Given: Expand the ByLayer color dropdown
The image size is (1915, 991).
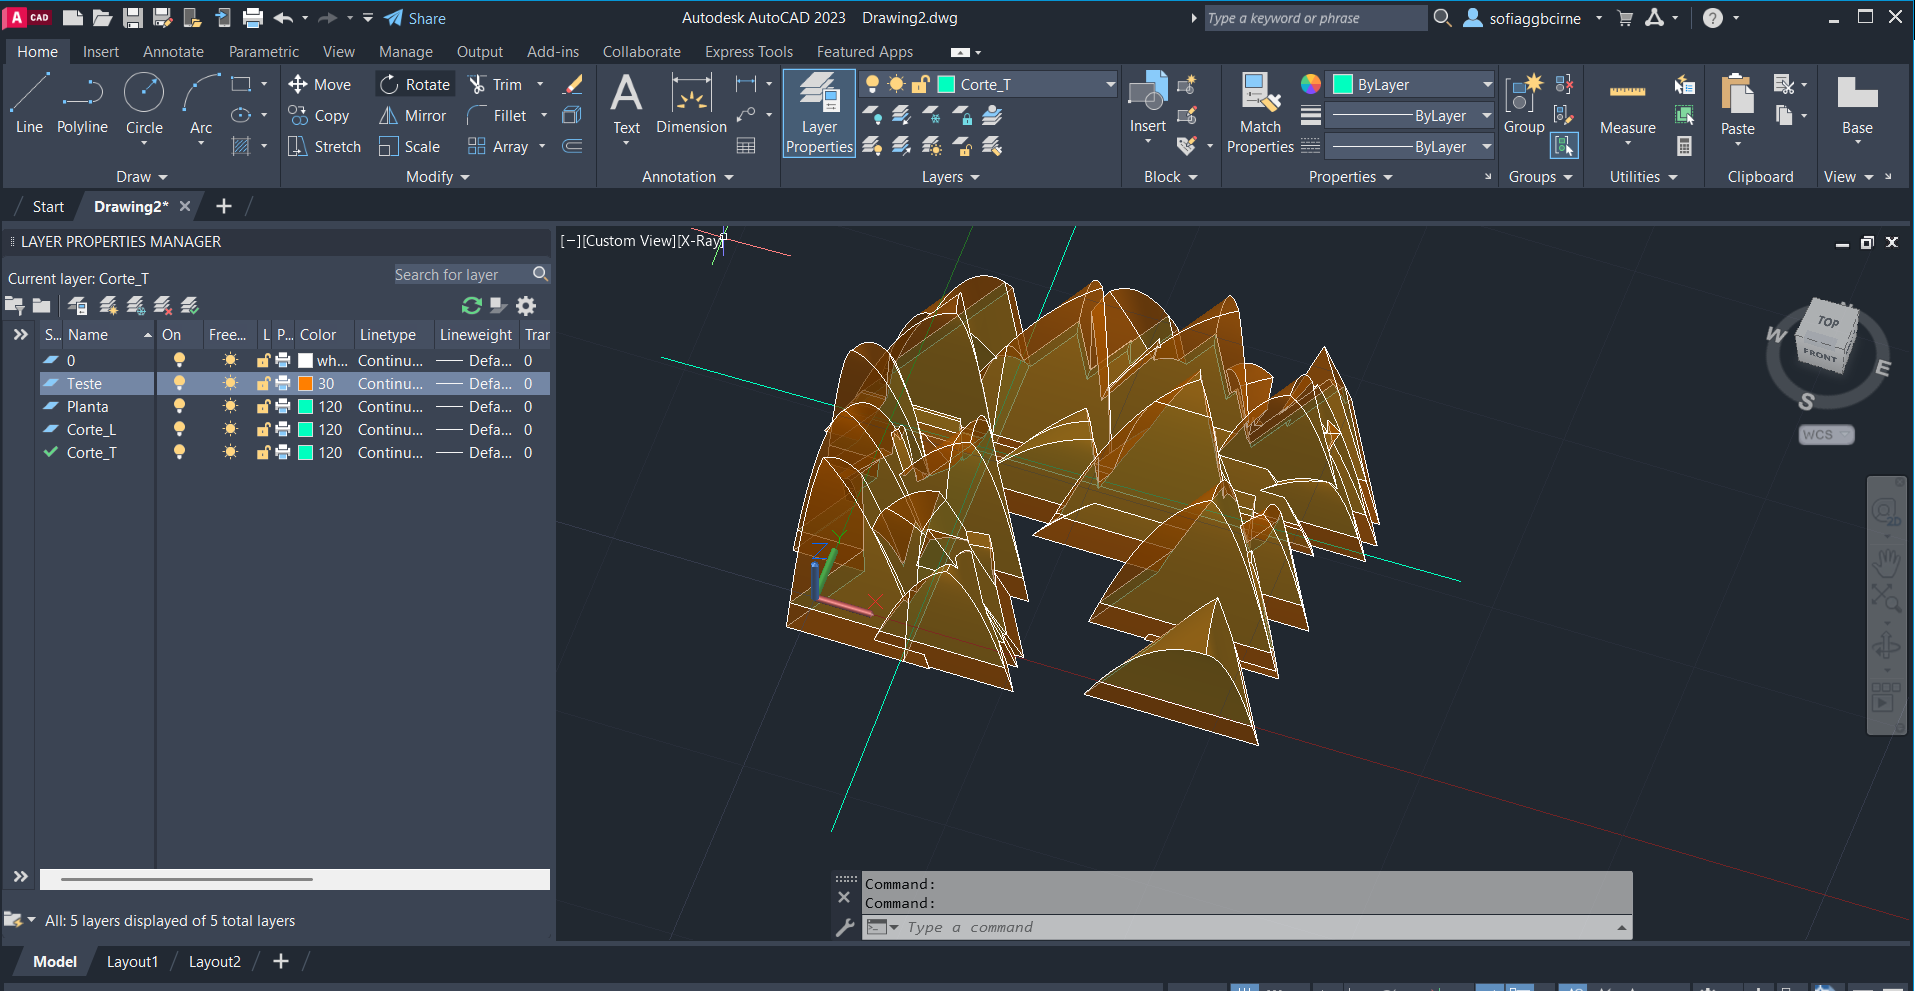Looking at the screenshot, I should pos(1486,85).
